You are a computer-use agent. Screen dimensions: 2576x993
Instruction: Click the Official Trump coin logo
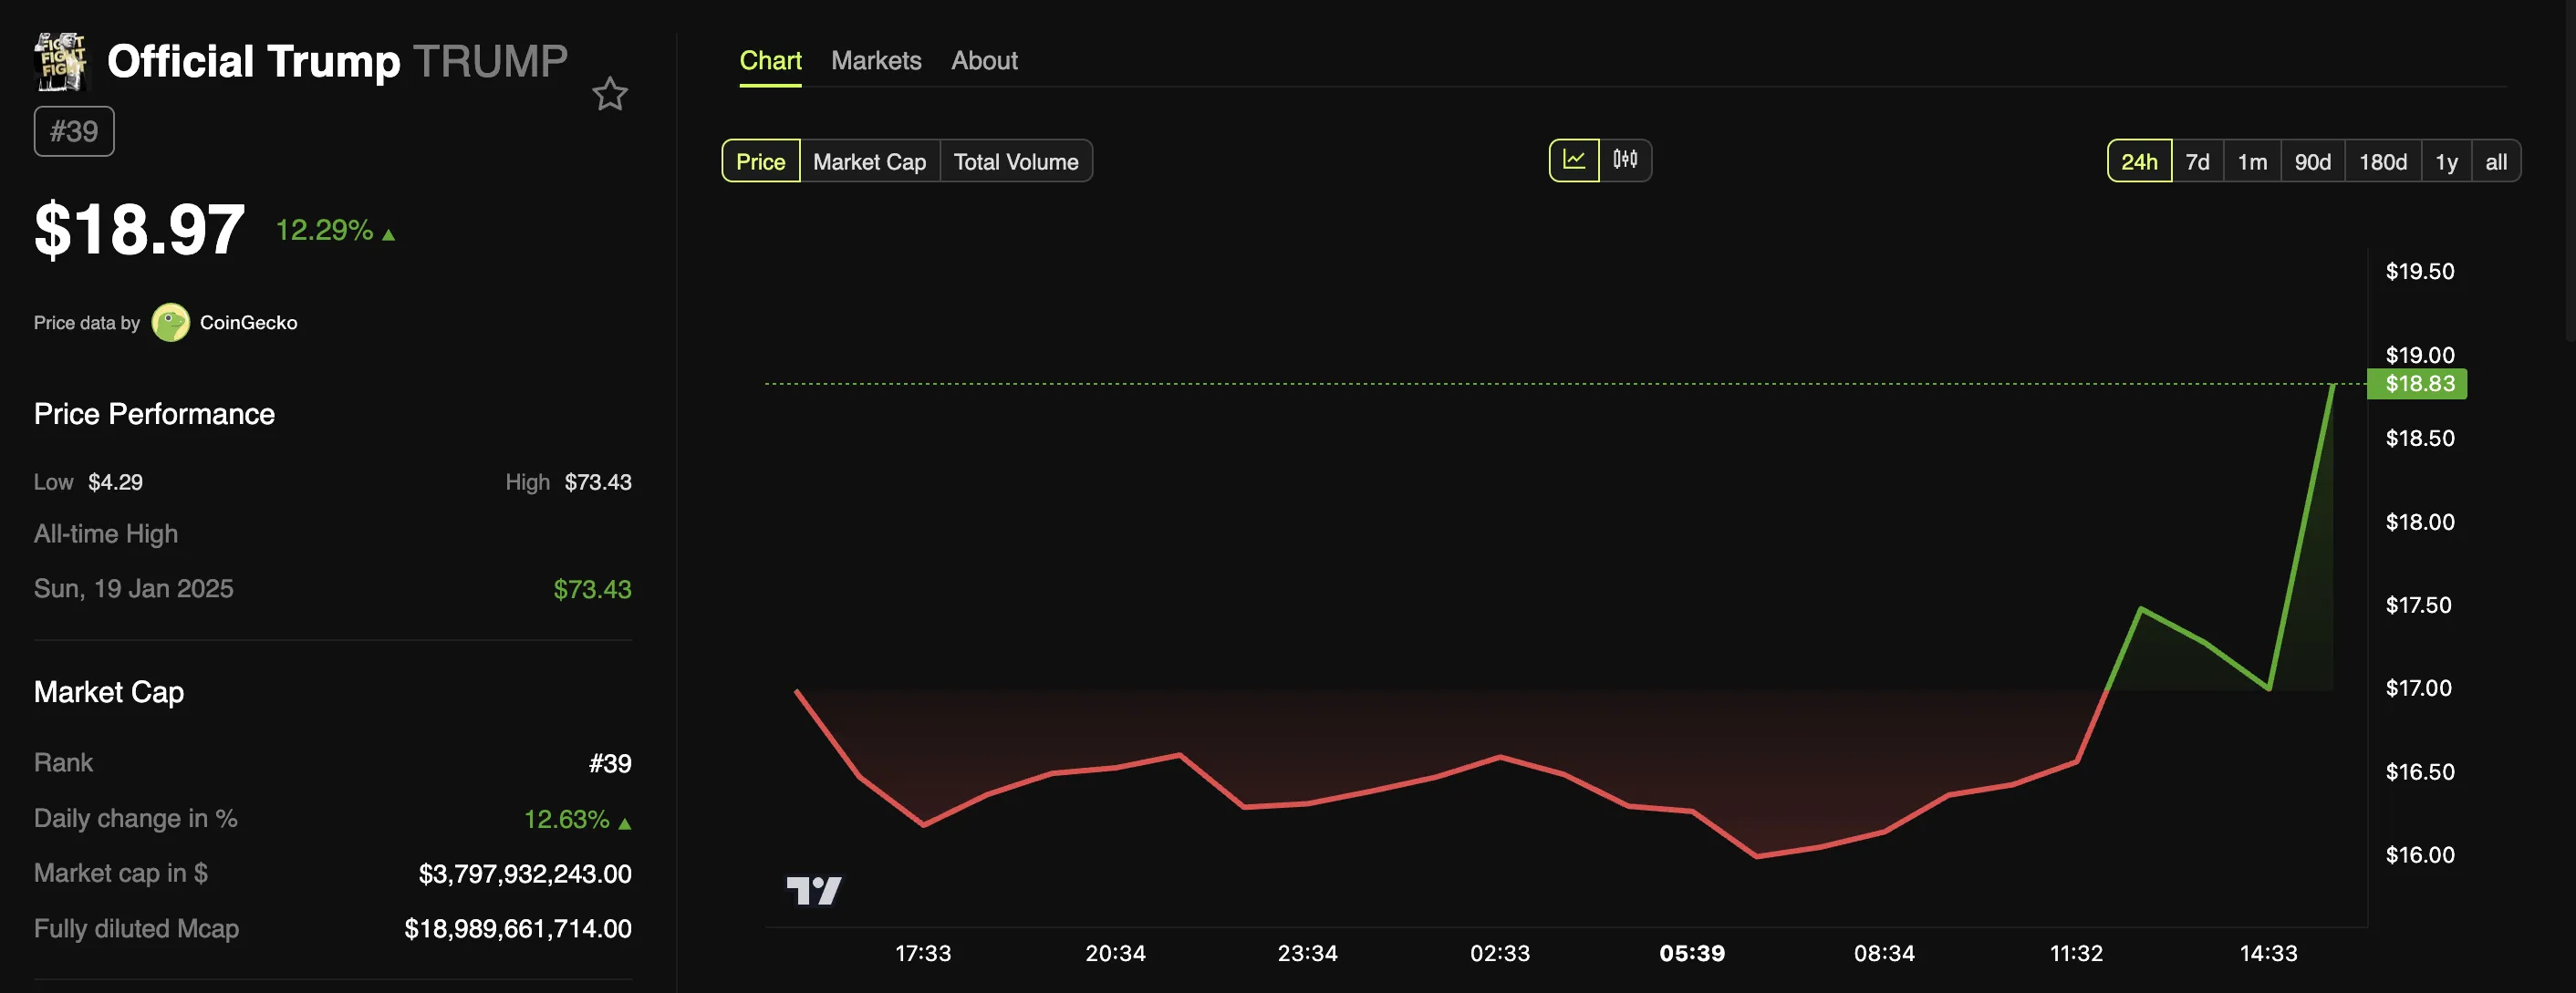[x=60, y=61]
